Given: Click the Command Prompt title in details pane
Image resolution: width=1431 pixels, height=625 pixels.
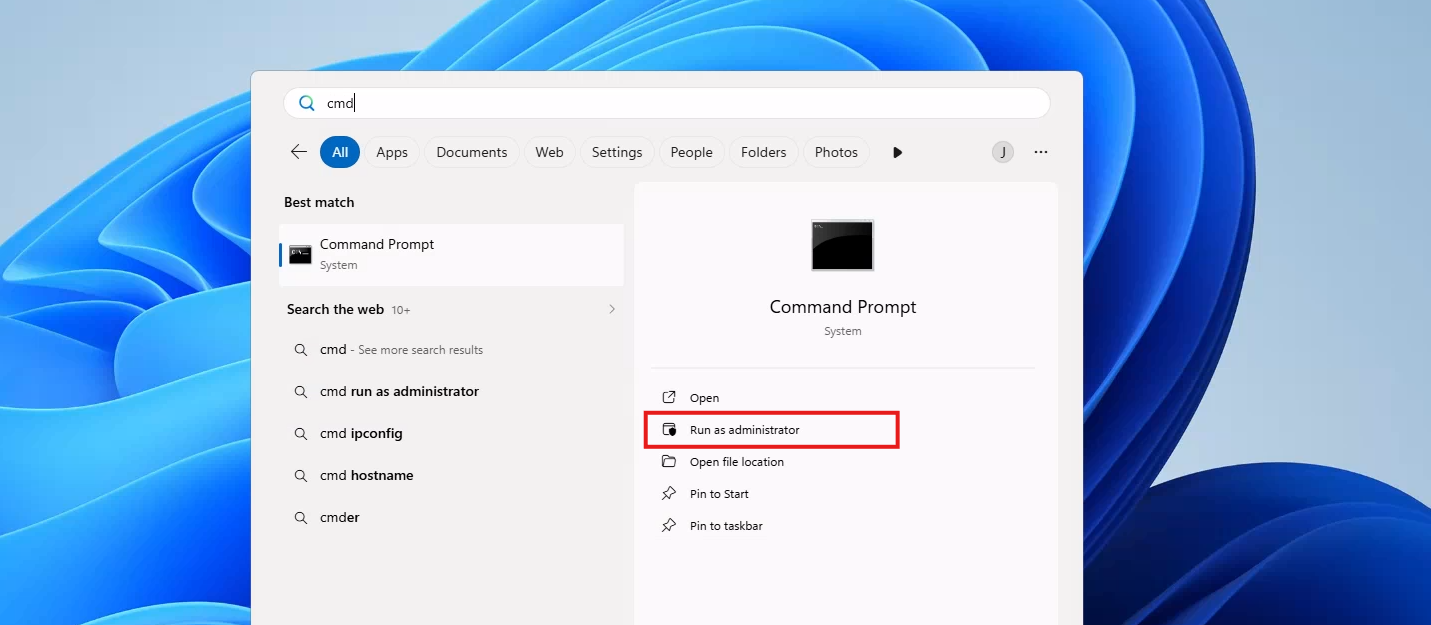Looking at the screenshot, I should click(843, 307).
